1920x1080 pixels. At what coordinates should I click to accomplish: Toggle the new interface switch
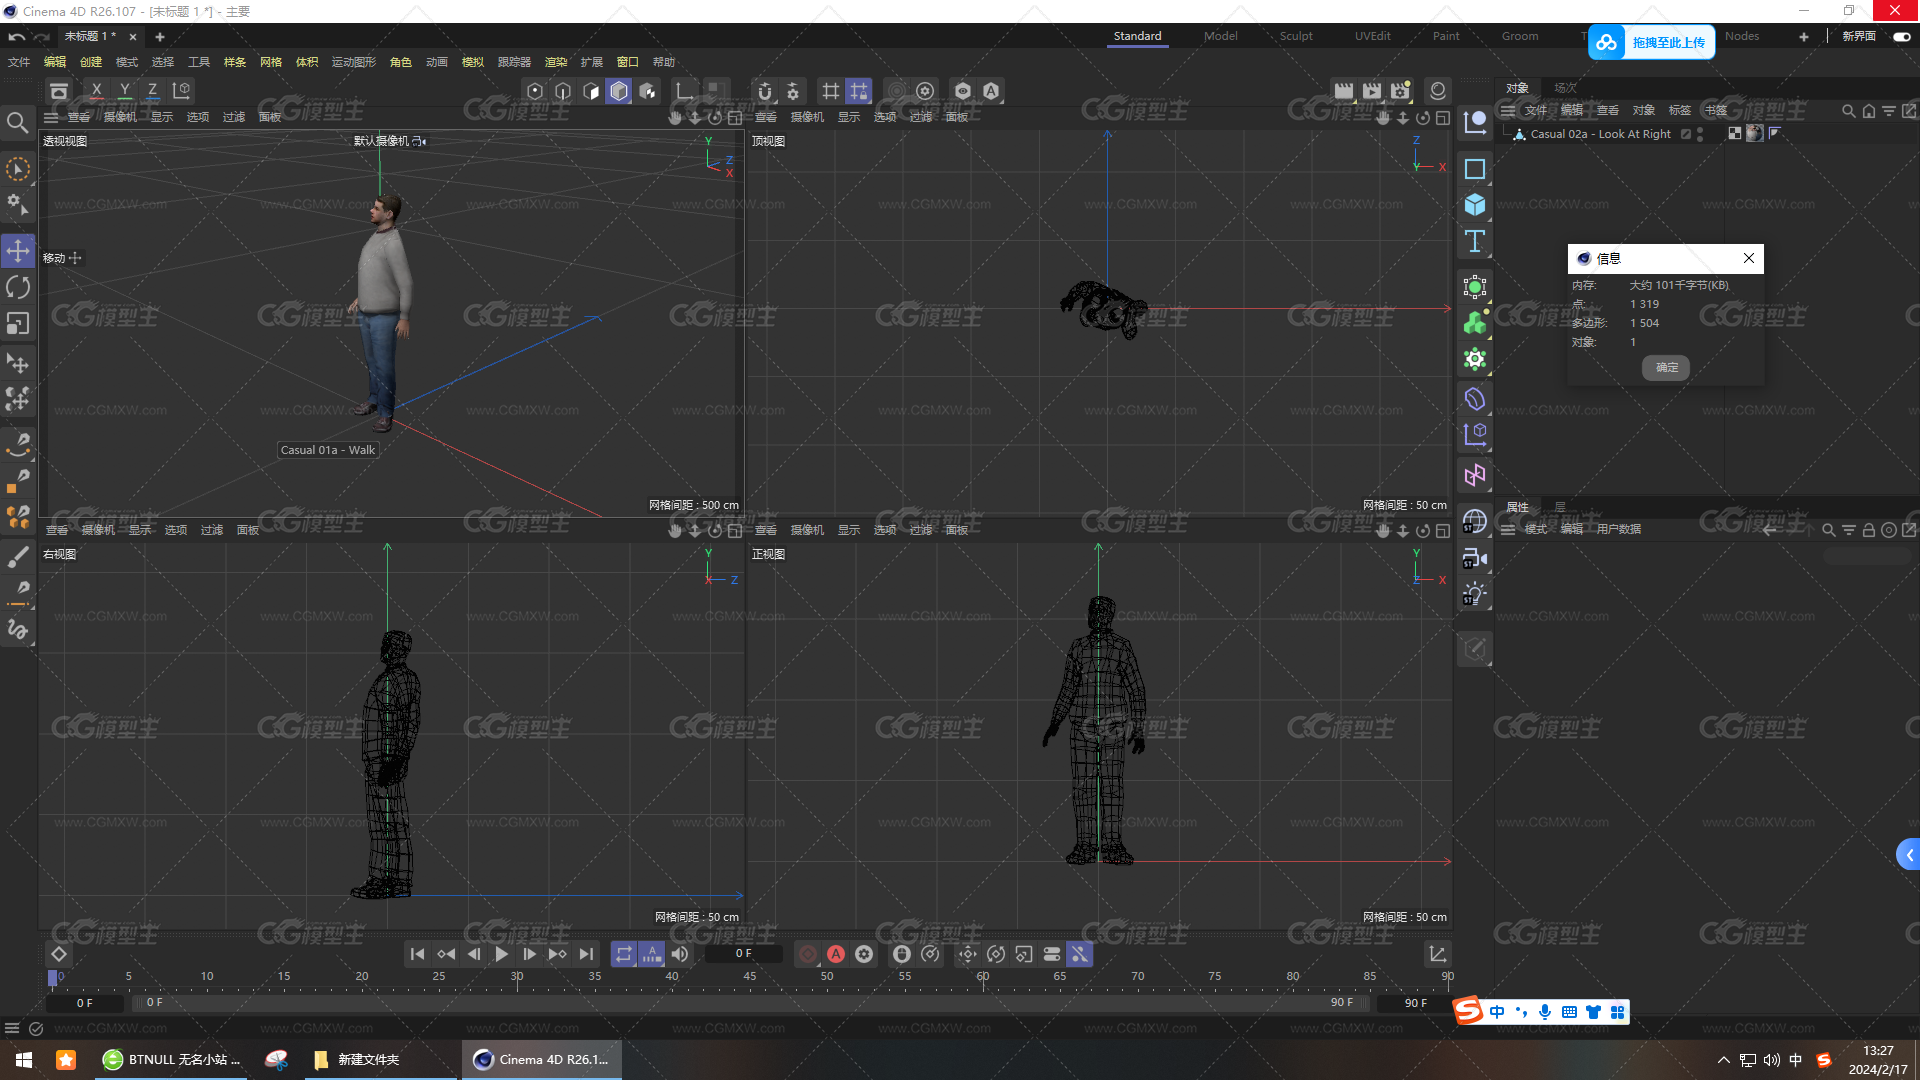click(1902, 36)
